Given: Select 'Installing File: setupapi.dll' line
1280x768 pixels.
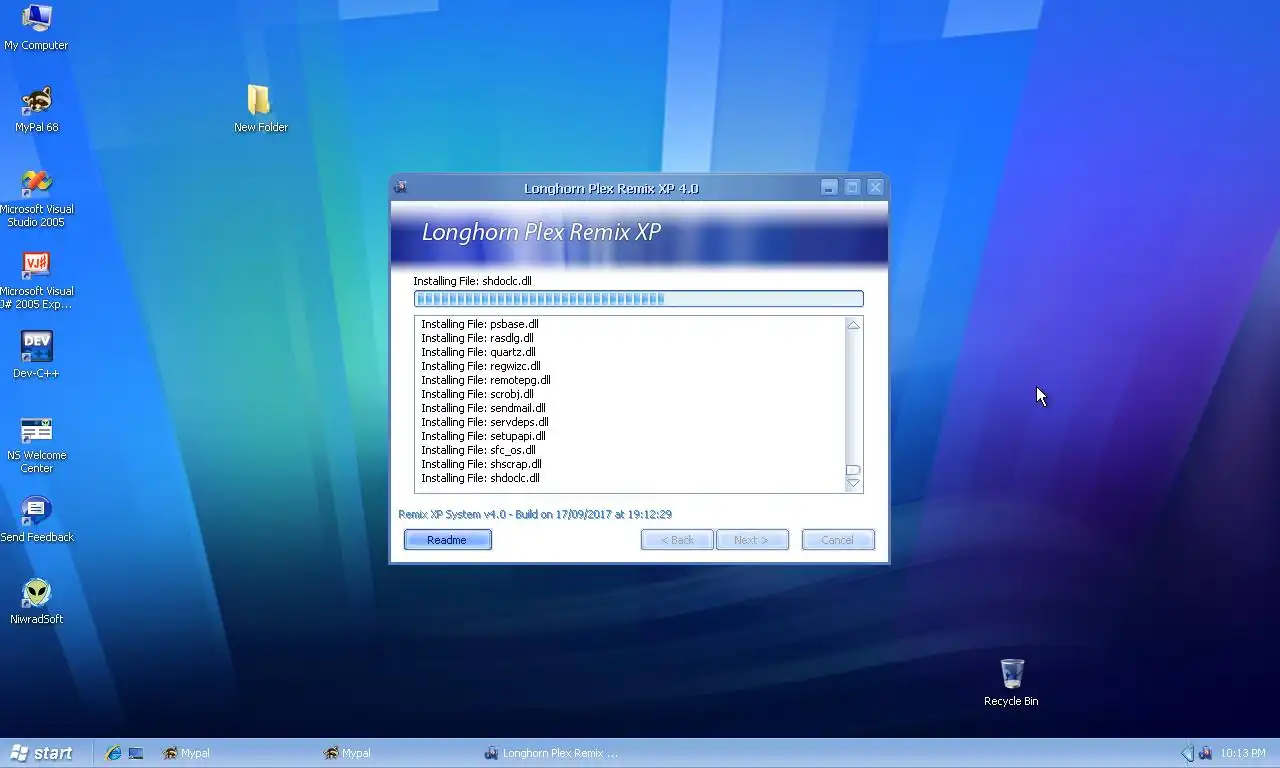Looking at the screenshot, I should pyautogui.click(x=483, y=436).
